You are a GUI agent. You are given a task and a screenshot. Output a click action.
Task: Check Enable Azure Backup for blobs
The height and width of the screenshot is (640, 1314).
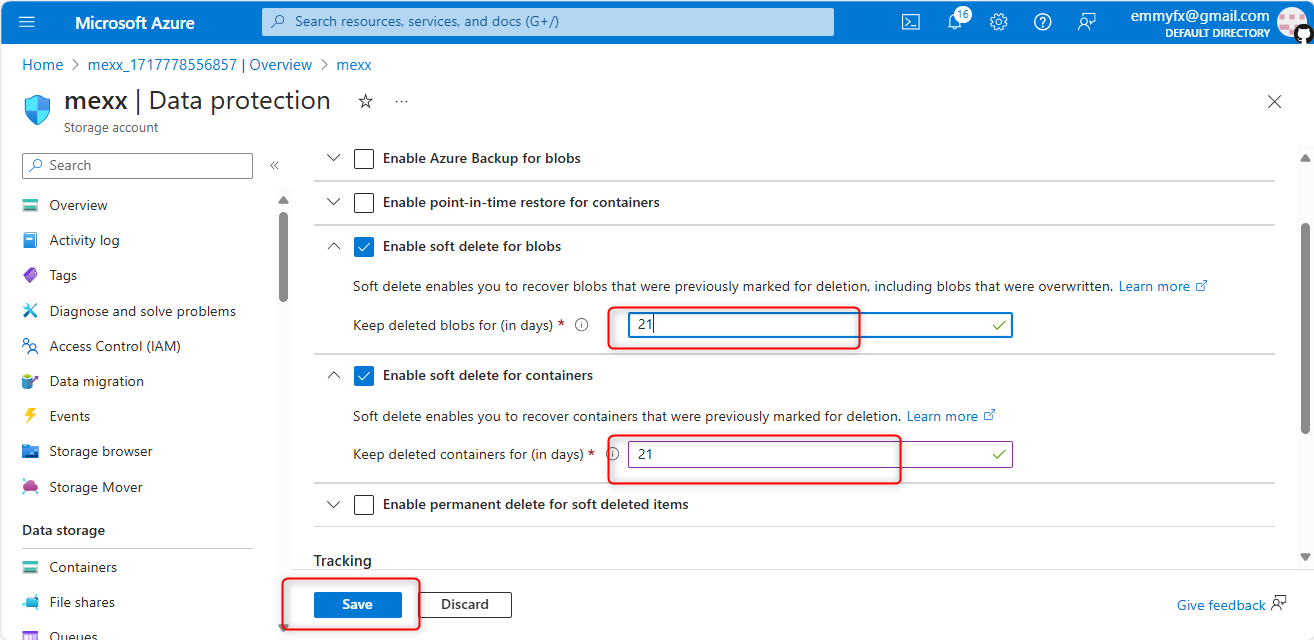pyautogui.click(x=364, y=159)
